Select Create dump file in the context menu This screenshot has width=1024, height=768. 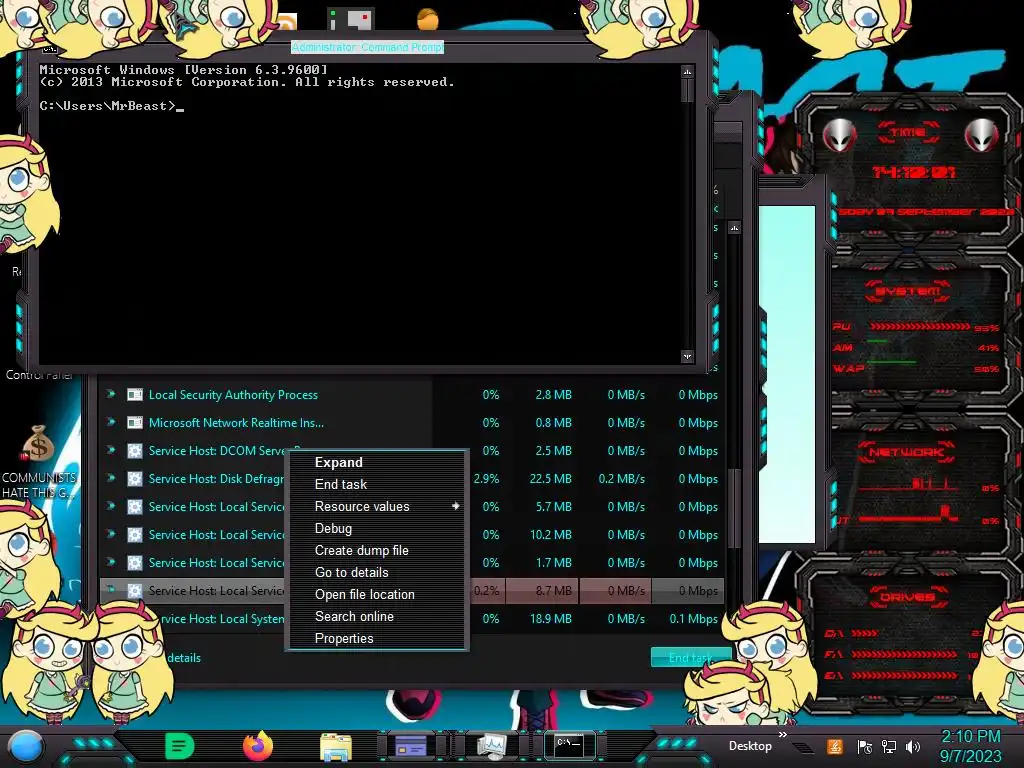click(376, 551)
